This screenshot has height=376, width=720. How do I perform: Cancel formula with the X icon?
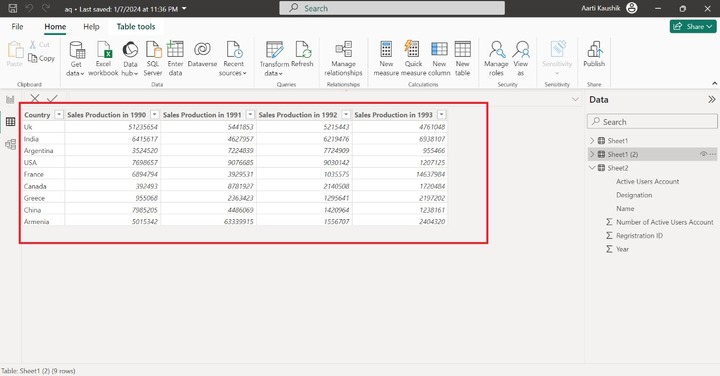point(34,98)
